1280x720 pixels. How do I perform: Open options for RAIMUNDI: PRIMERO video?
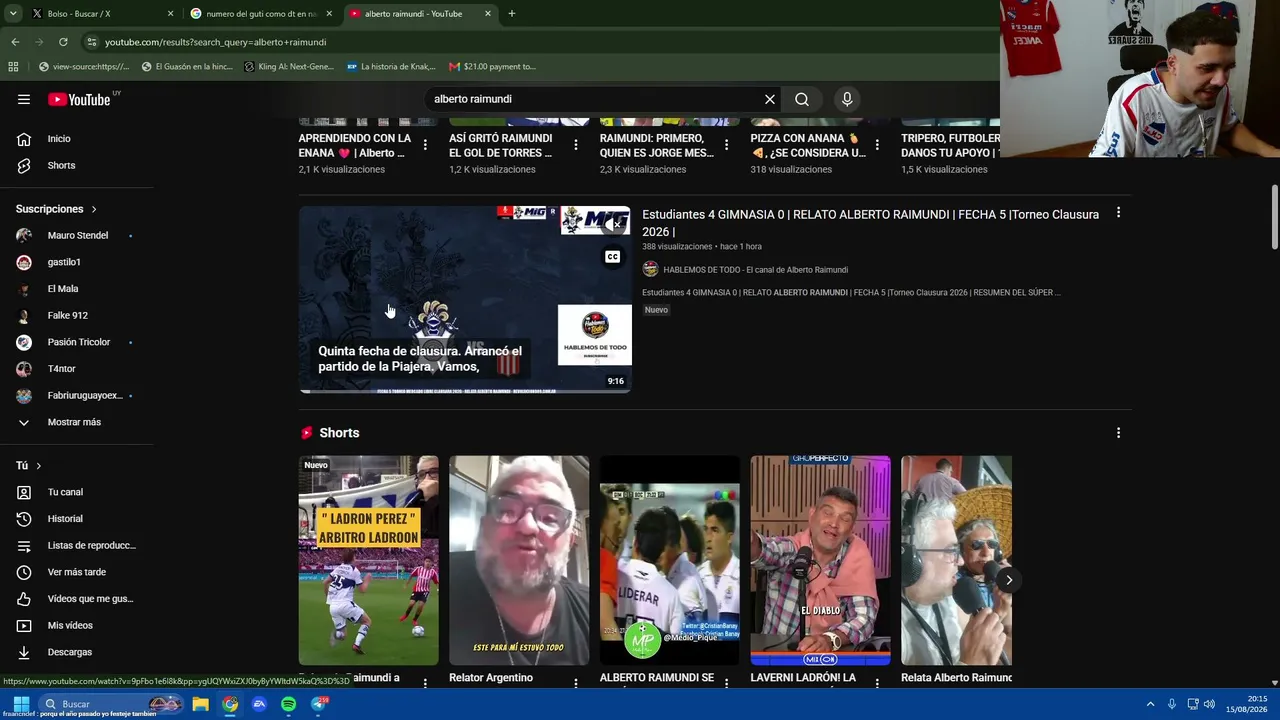coord(727,145)
